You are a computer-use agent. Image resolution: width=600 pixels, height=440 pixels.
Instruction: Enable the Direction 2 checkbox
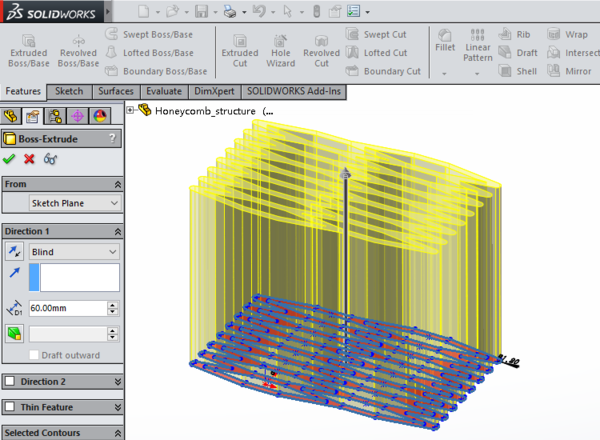(10, 381)
